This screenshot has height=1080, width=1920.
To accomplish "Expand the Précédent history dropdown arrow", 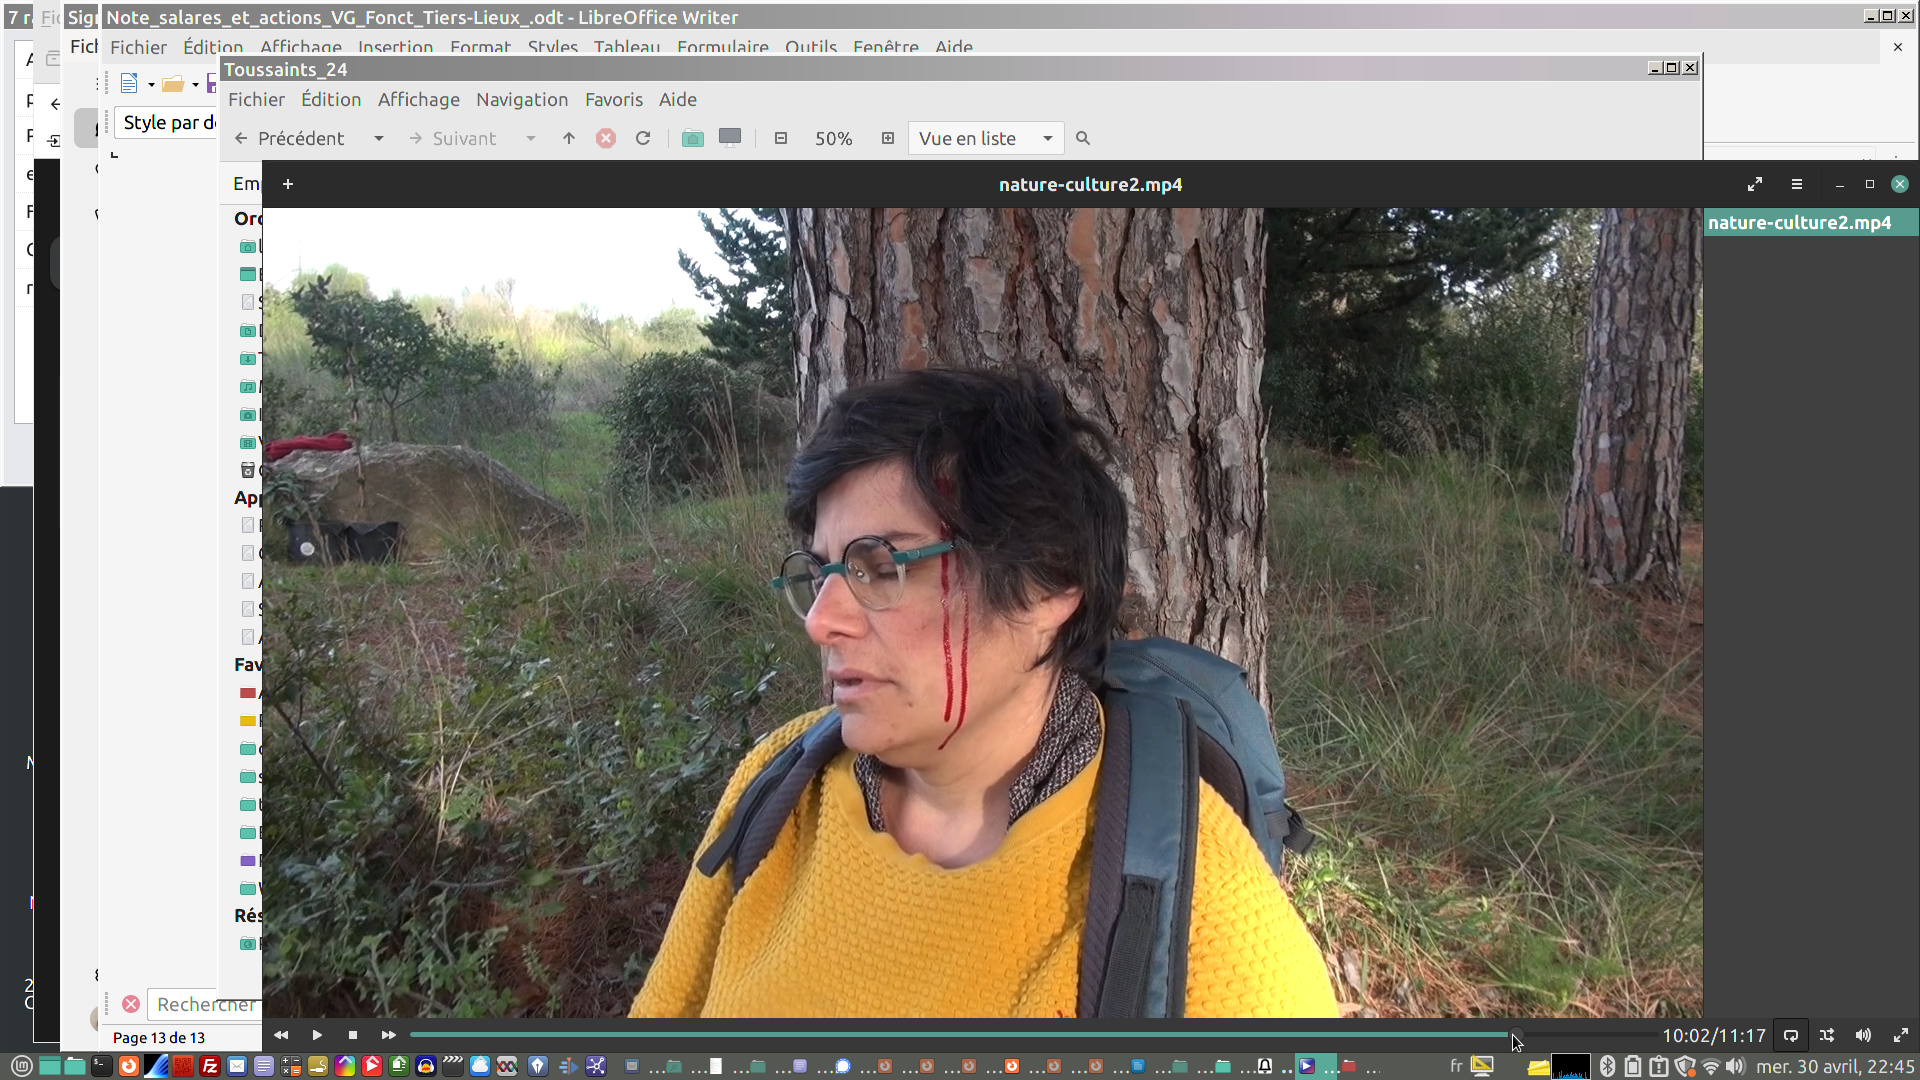I will (379, 139).
